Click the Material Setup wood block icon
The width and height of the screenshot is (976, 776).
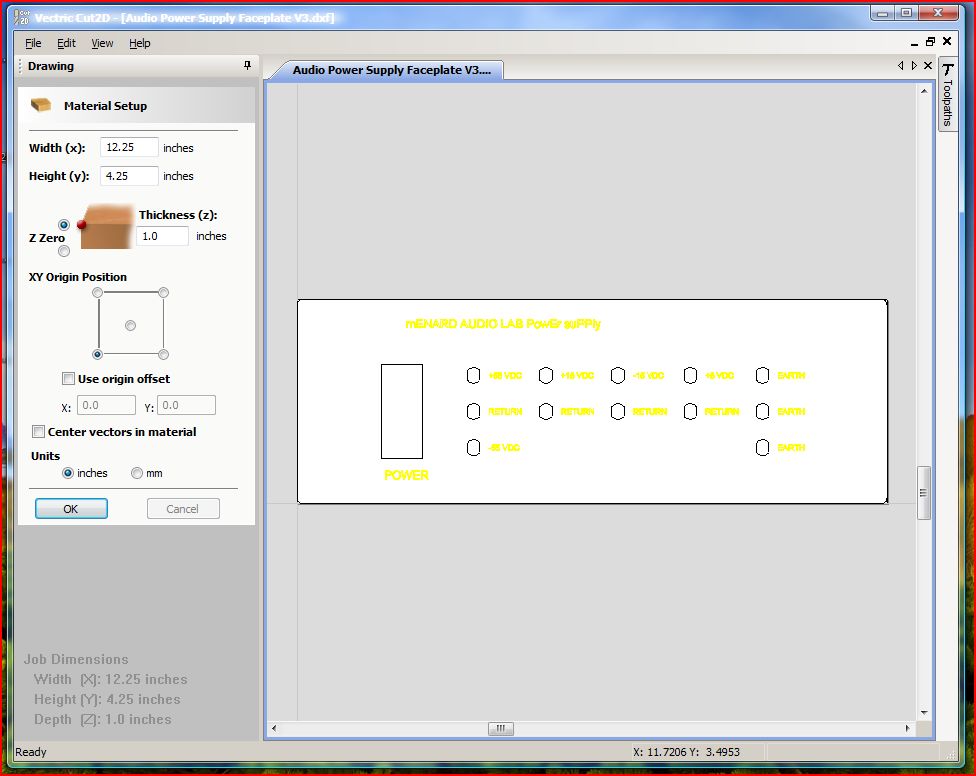tap(40, 105)
